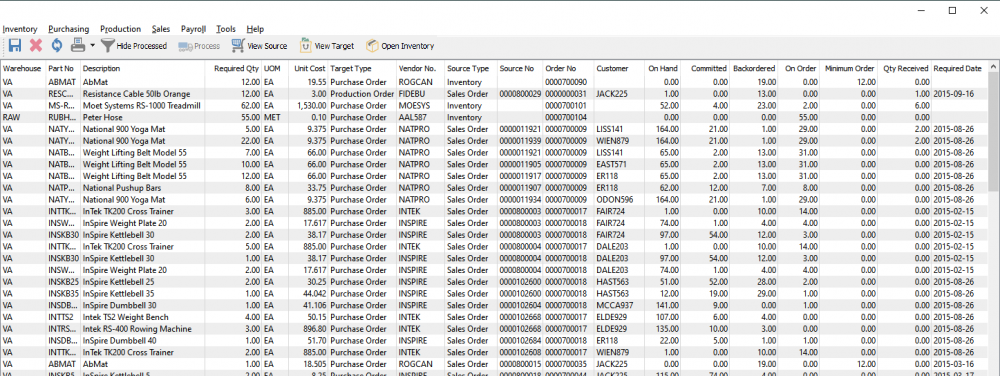Select the National Pushup Bars row
This screenshot has width=1000, height=376.
click(494, 187)
